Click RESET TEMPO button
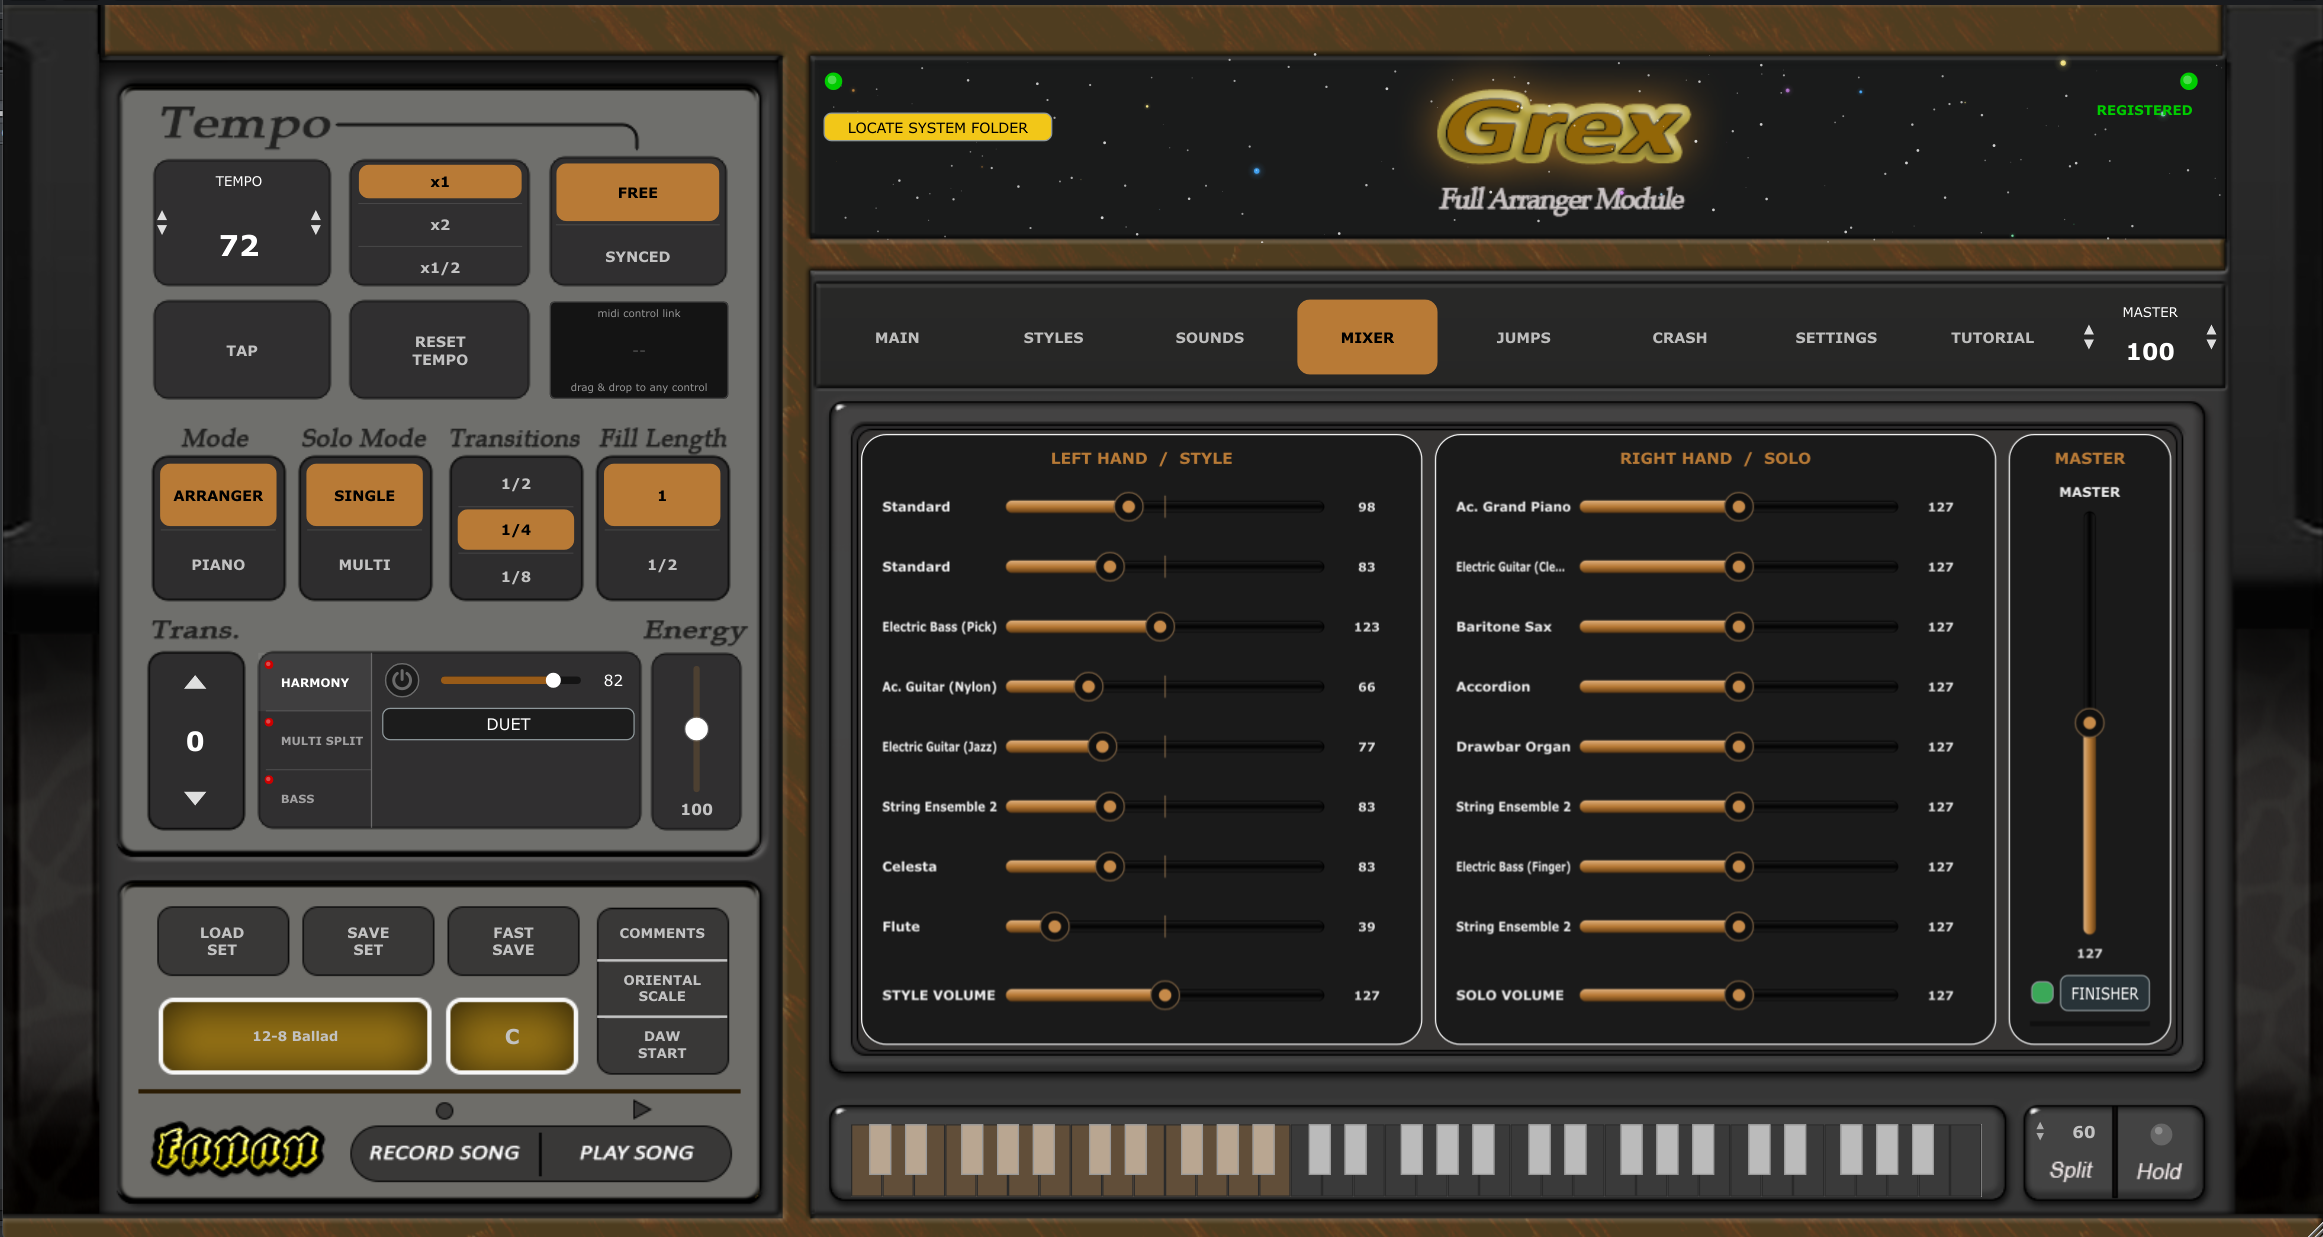Viewport: 2323px width, 1237px height. tap(440, 350)
